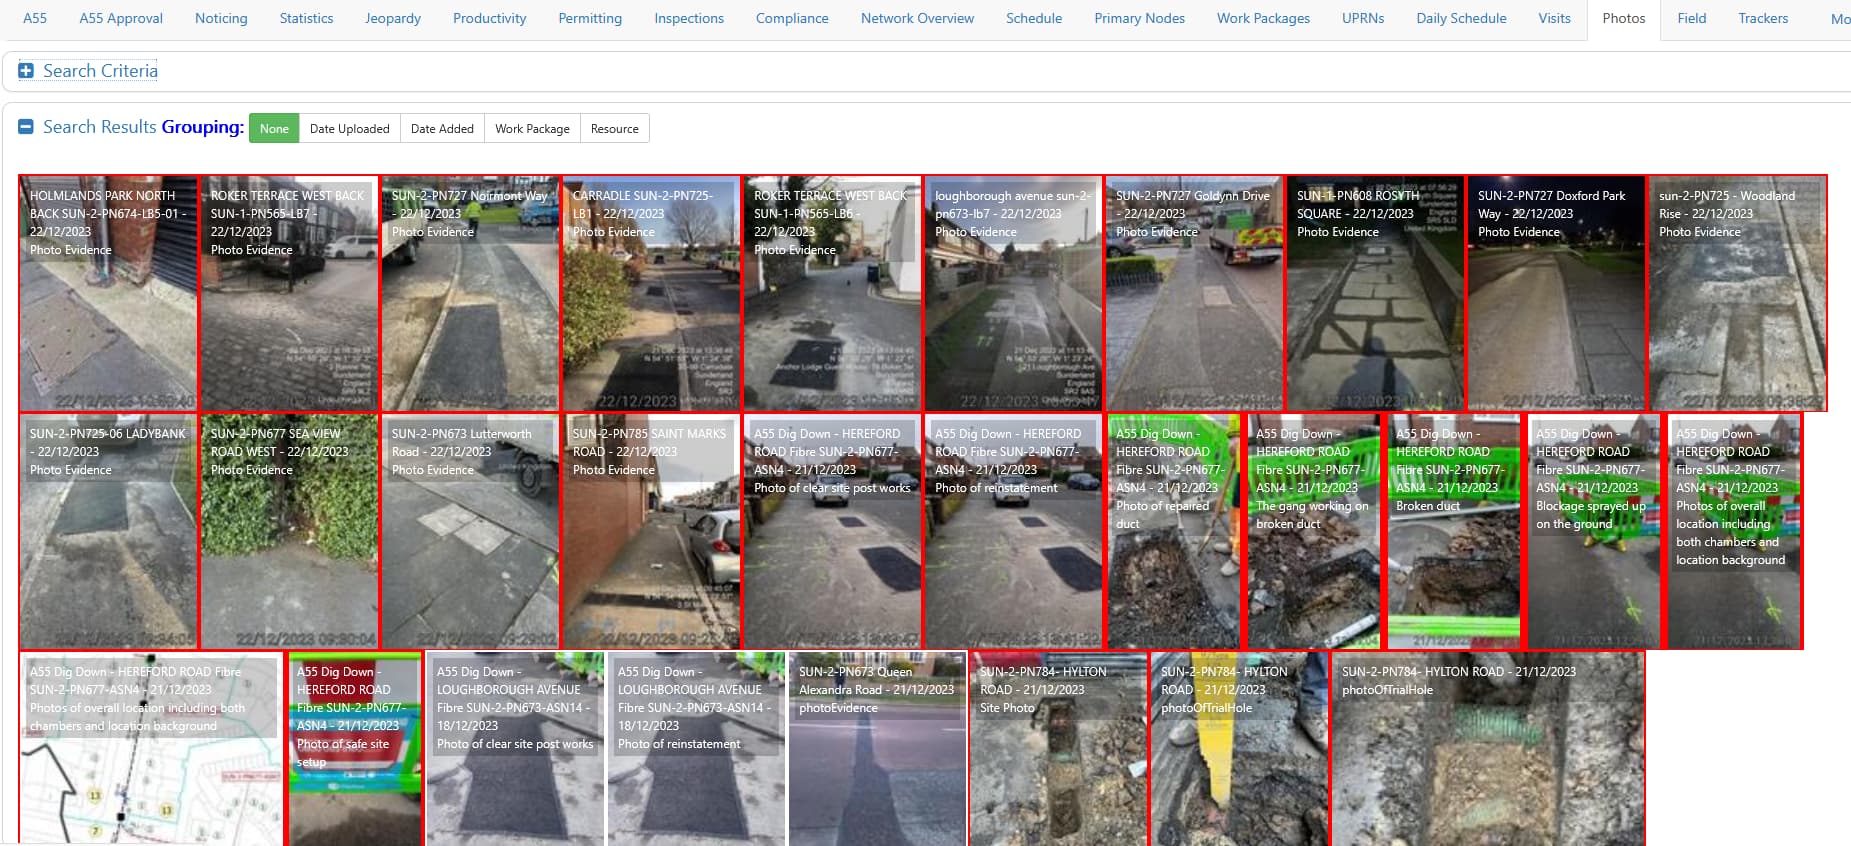Open ROKER TERRACE WEST BACK LB7 photo
This screenshot has width=1851, height=846.
pos(289,293)
